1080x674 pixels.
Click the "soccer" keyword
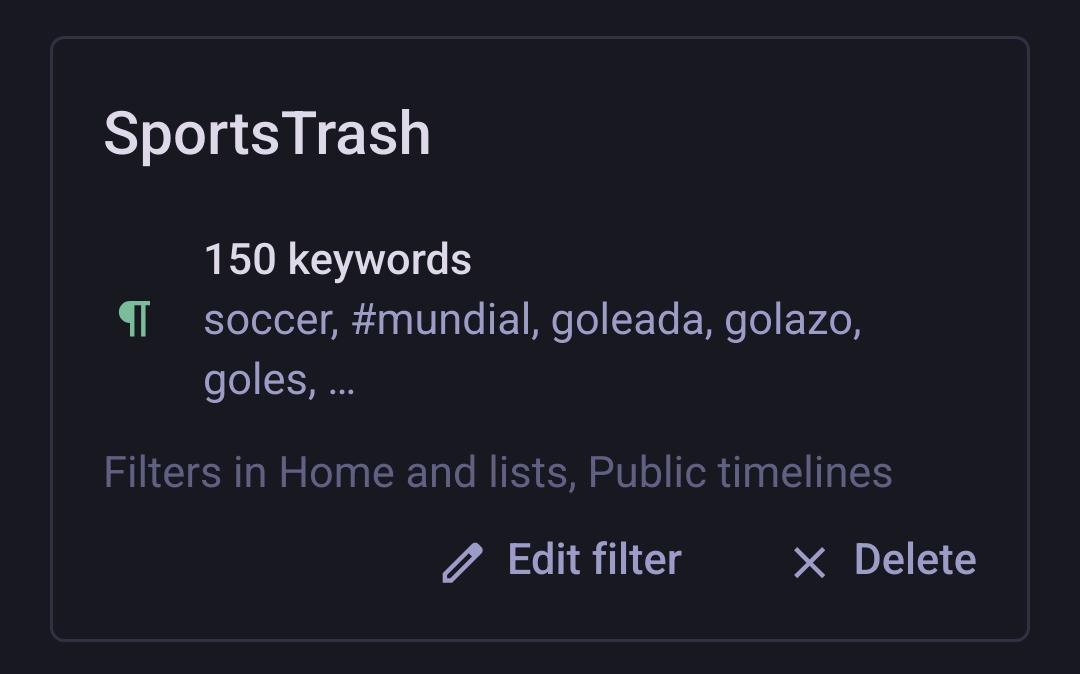point(268,321)
